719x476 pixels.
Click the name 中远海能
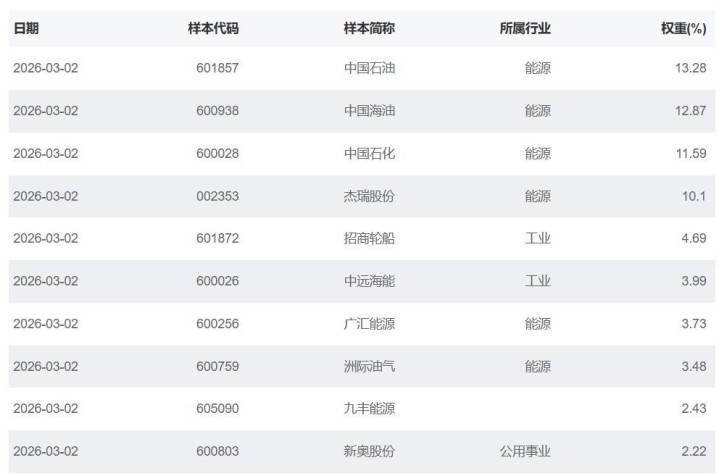click(x=369, y=281)
